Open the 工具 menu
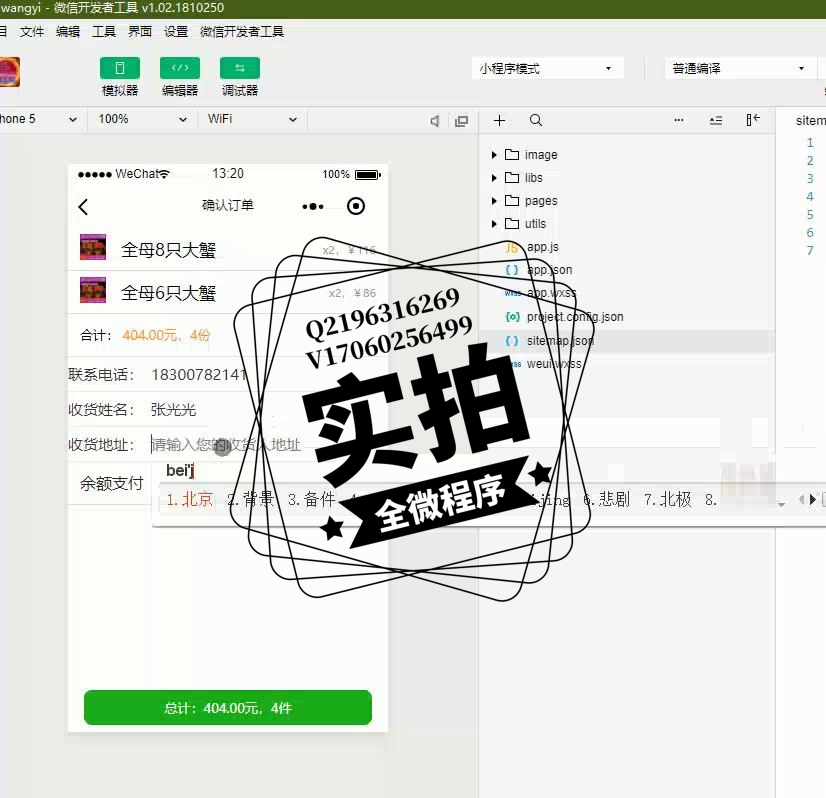Image resolution: width=826 pixels, height=798 pixels. (104, 32)
